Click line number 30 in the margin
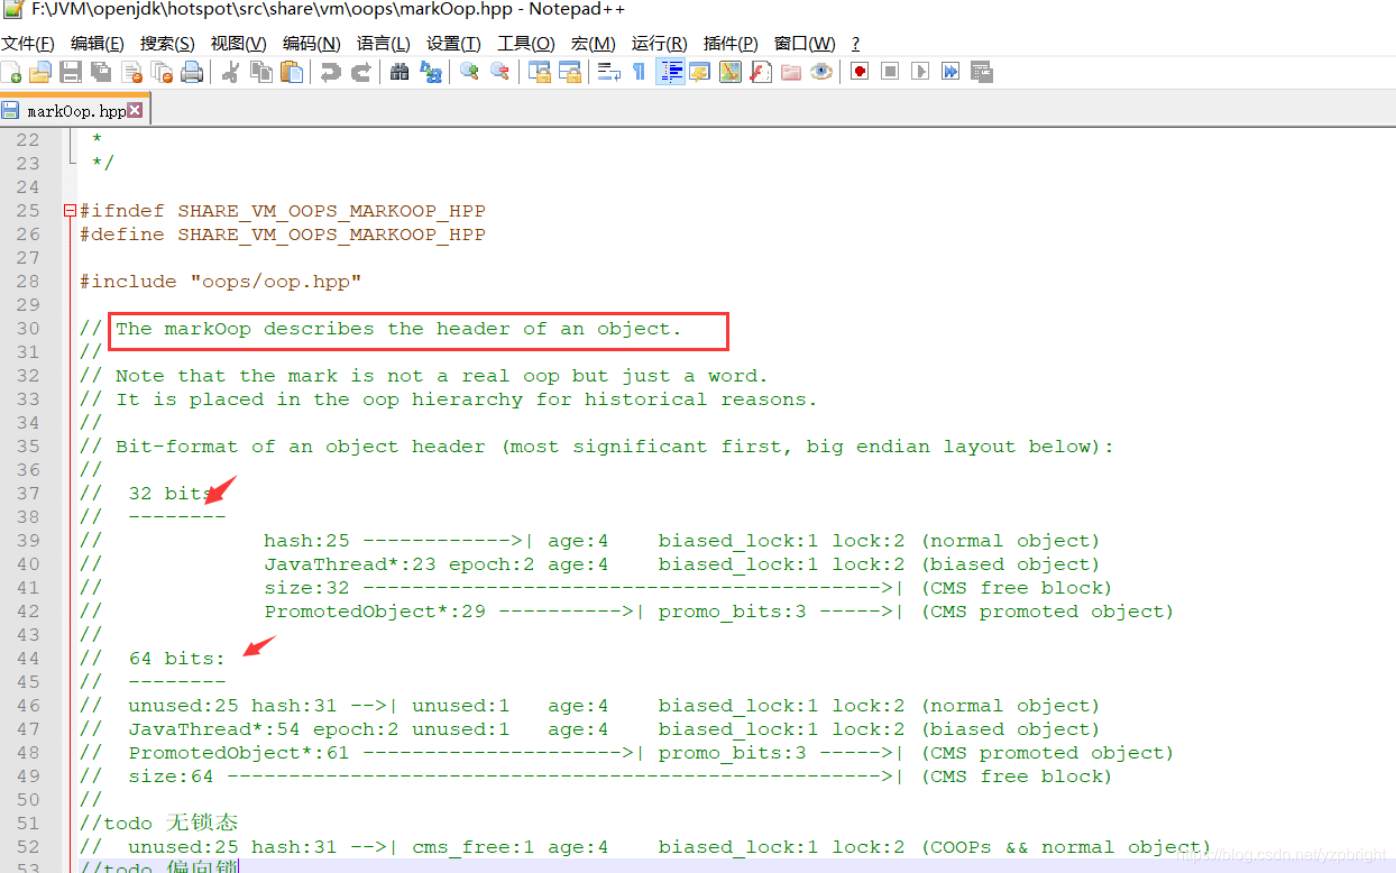Screen dimensions: 1396x873 tap(28, 329)
